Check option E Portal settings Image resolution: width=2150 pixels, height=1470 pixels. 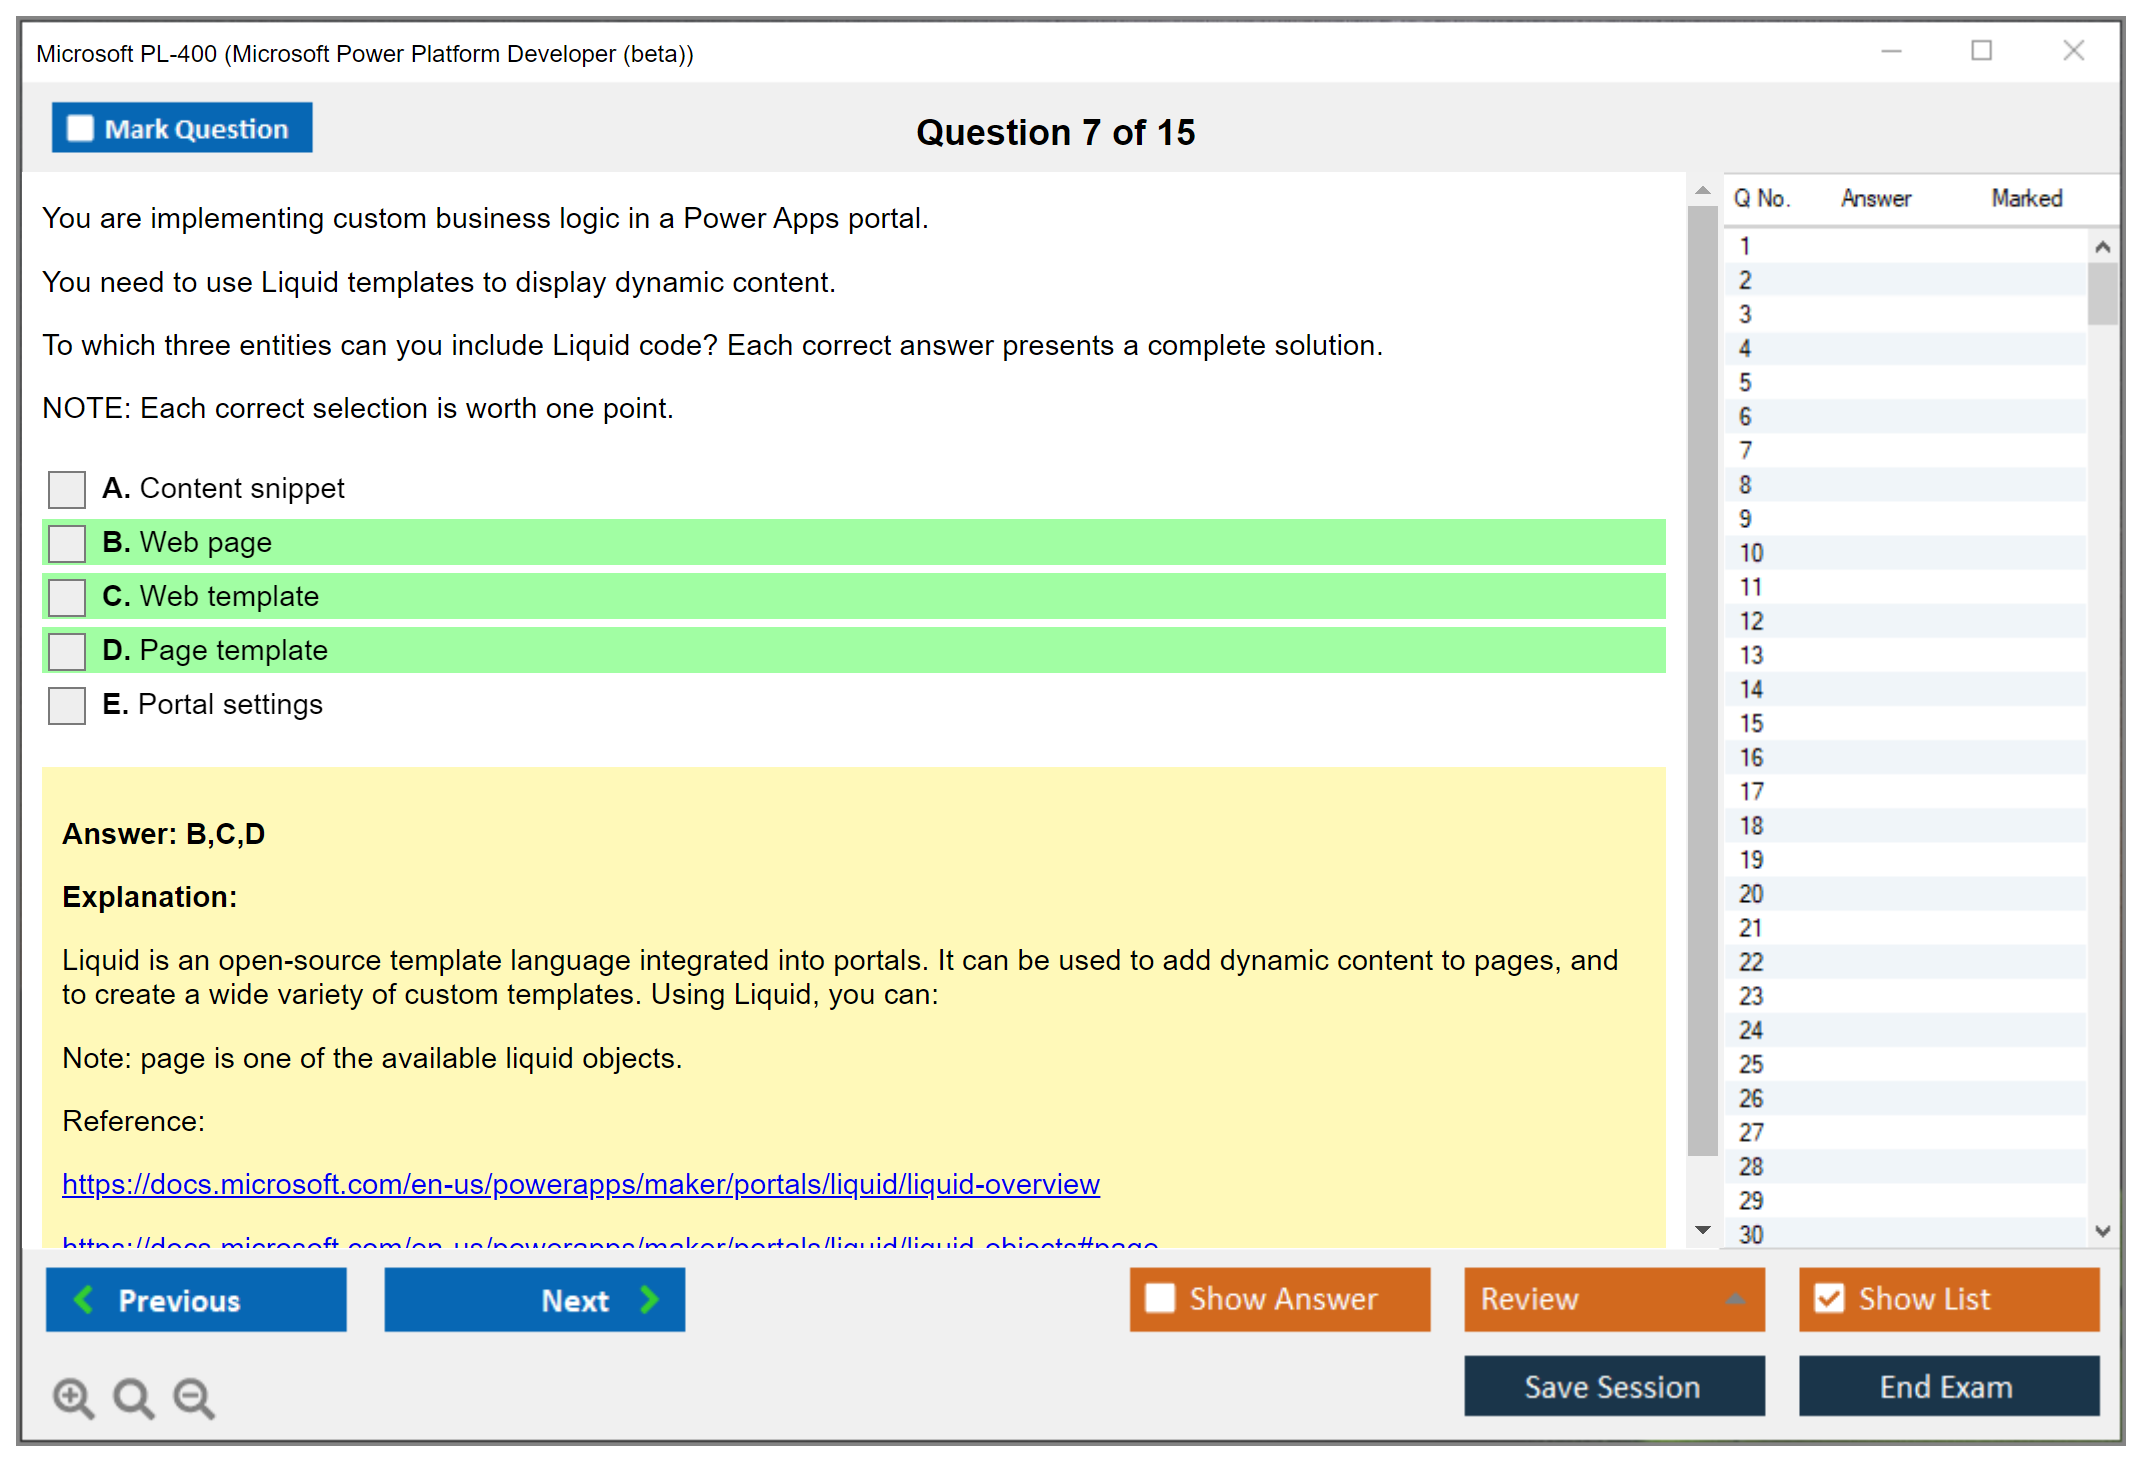[67, 706]
